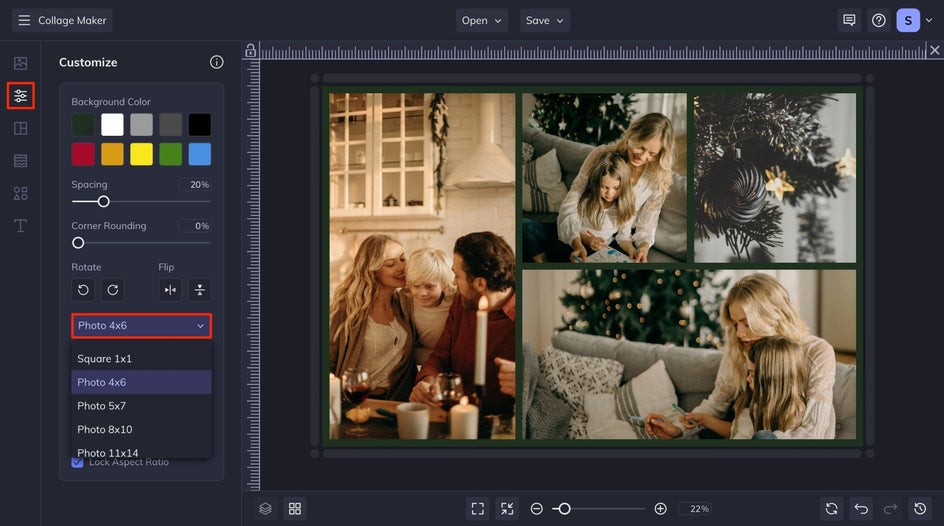This screenshot has width=944, height=526.
Task: Open the Image Manager sidebar tab
Action: (20, 63)
